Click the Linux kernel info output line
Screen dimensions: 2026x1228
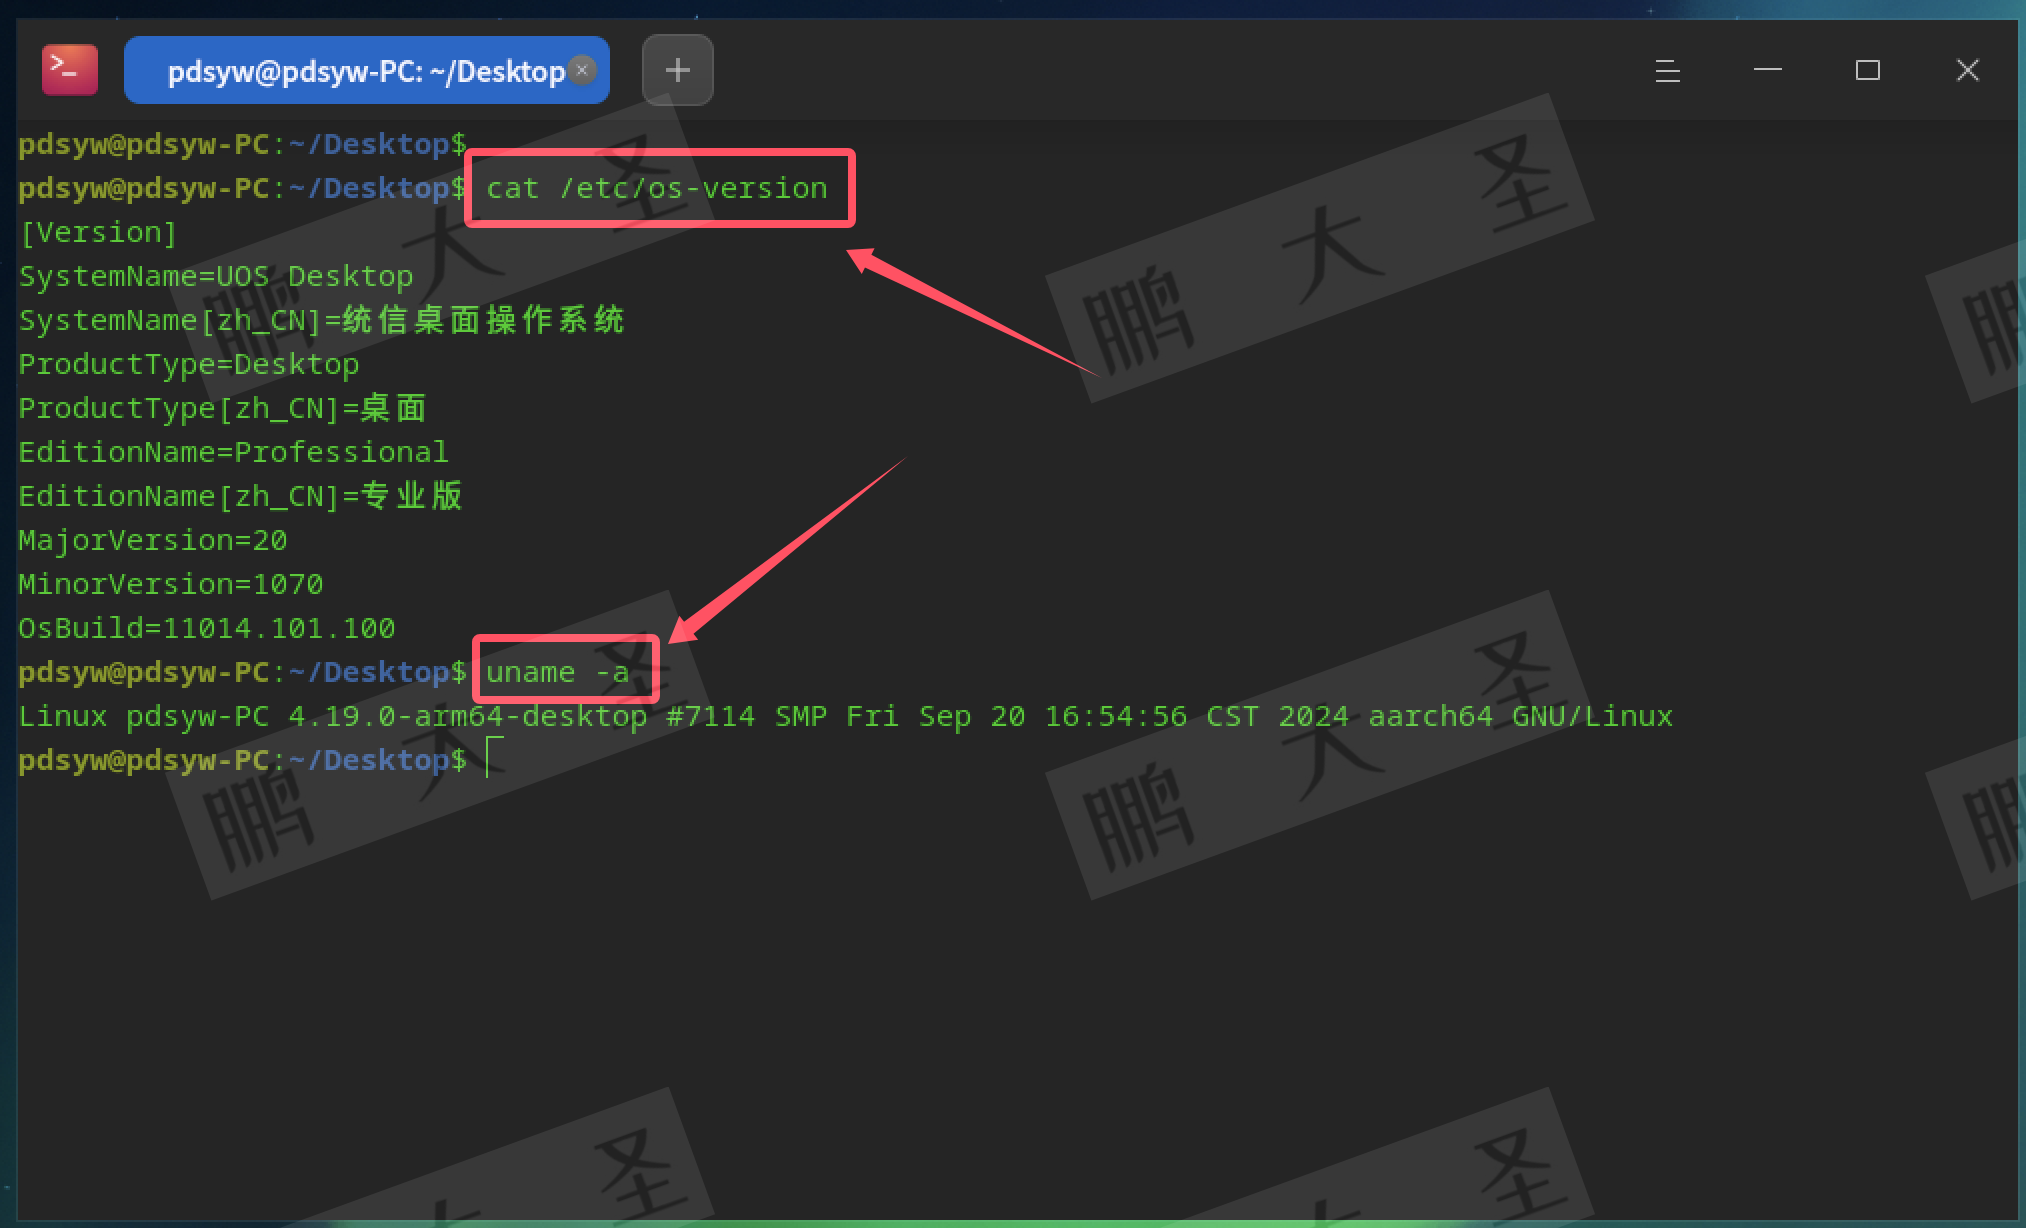pyautogui.click(x=845, y=716)
